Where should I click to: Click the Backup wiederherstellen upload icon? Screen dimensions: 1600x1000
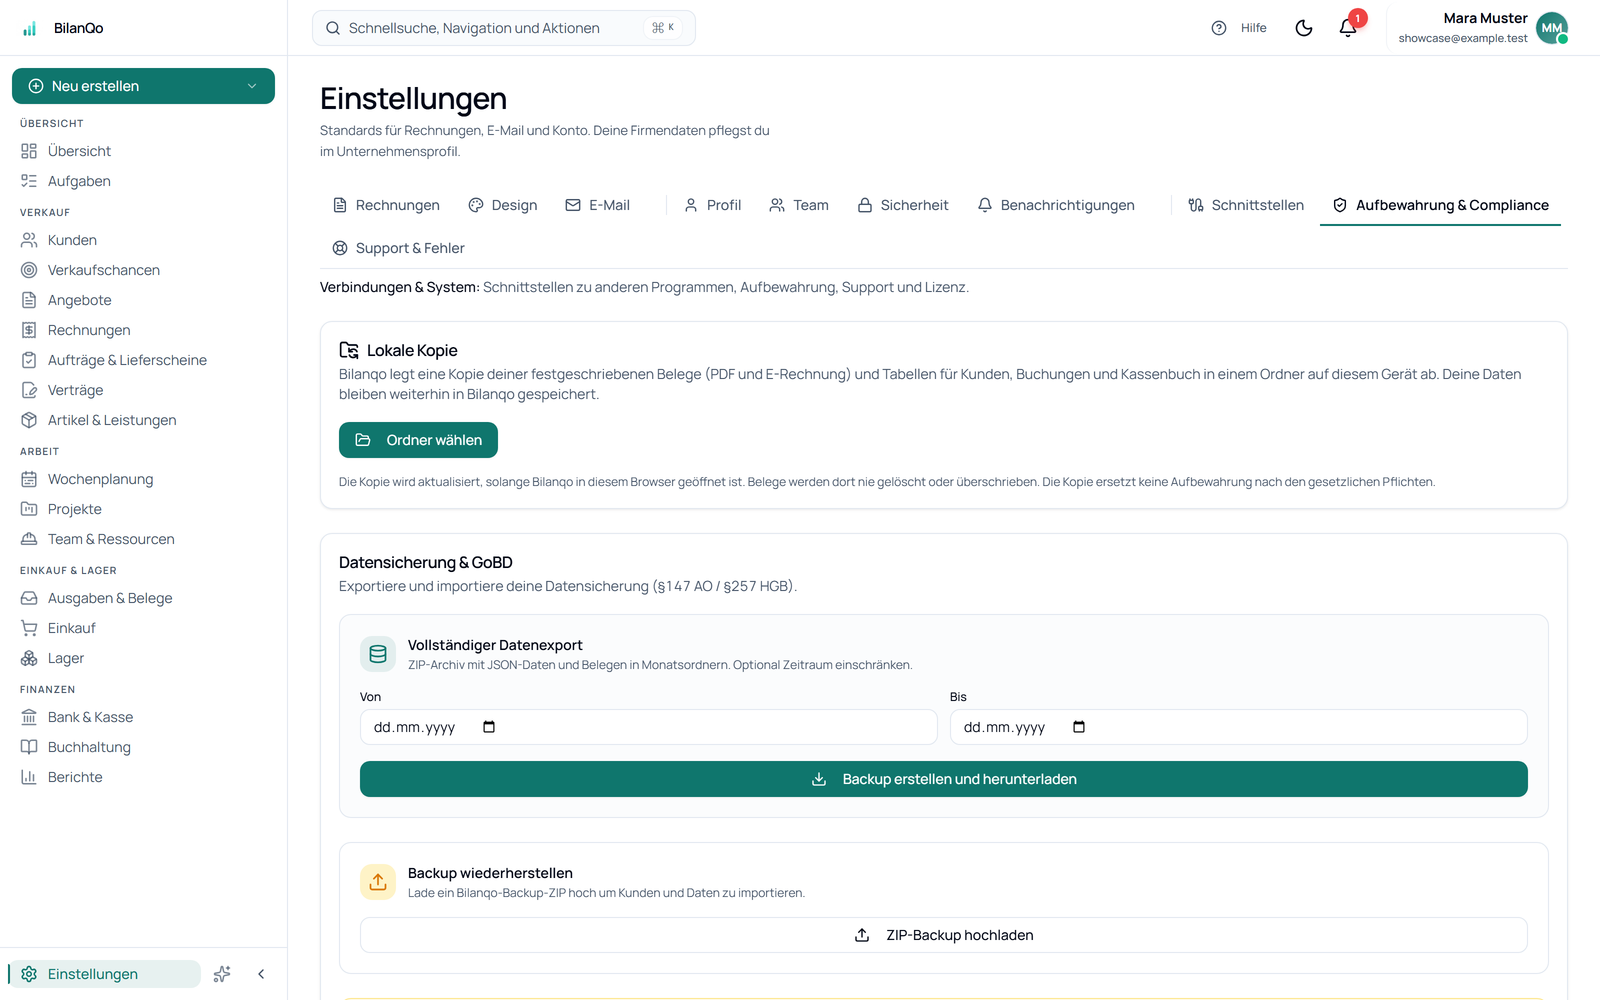[378, 882]
